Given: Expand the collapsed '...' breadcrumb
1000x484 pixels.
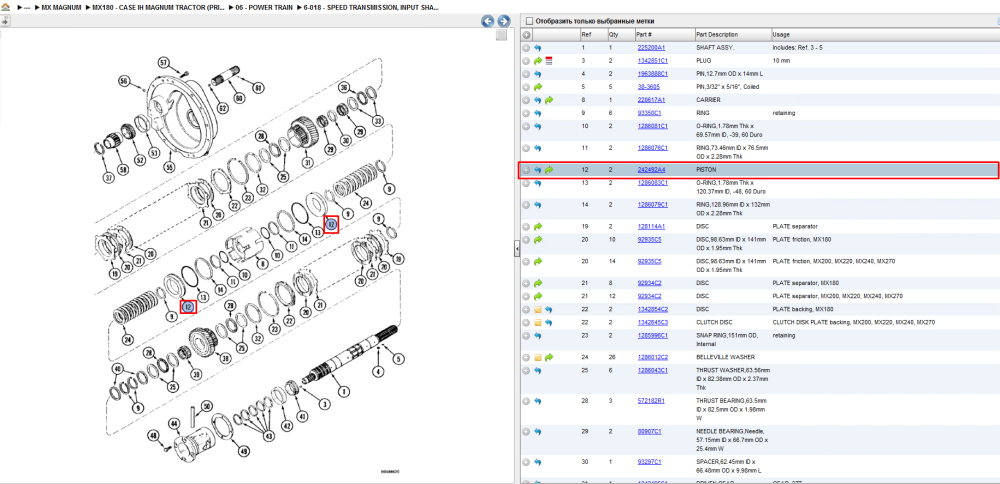Looking at the screenshot, I should 27,7.
